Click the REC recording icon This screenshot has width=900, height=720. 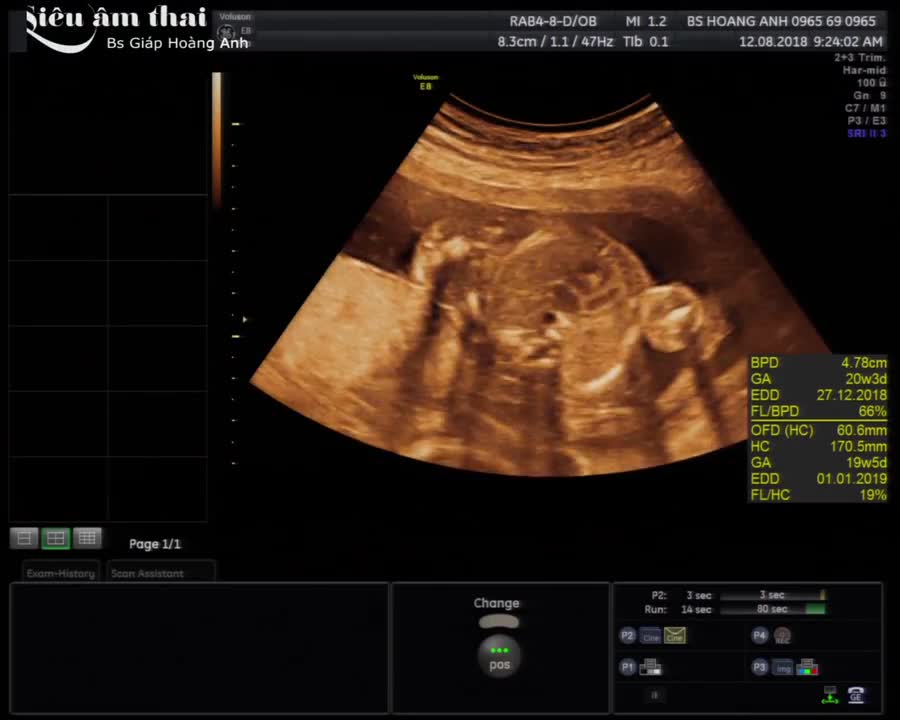tap(782, 636)
